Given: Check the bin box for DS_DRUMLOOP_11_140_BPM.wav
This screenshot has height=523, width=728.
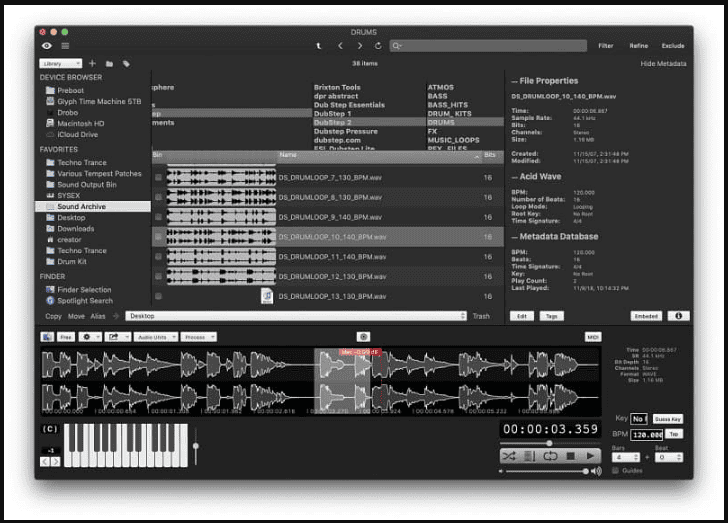Looking at the screenshot, I should coord(158,256).
